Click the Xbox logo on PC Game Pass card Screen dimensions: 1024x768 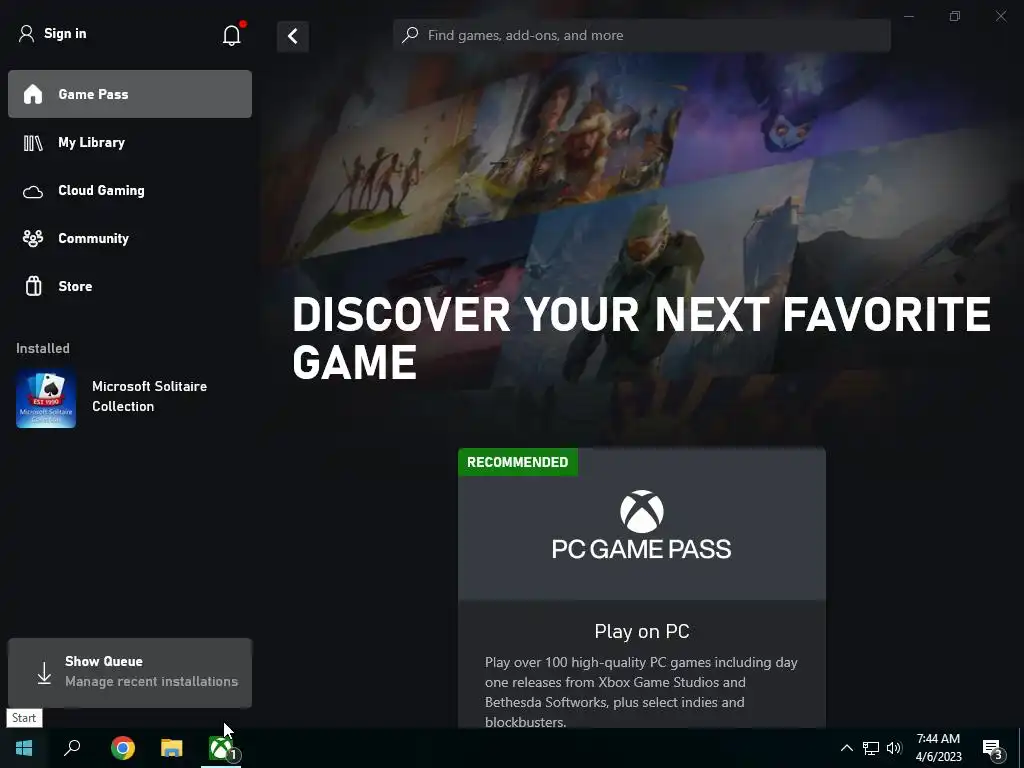tap(641, 511)
